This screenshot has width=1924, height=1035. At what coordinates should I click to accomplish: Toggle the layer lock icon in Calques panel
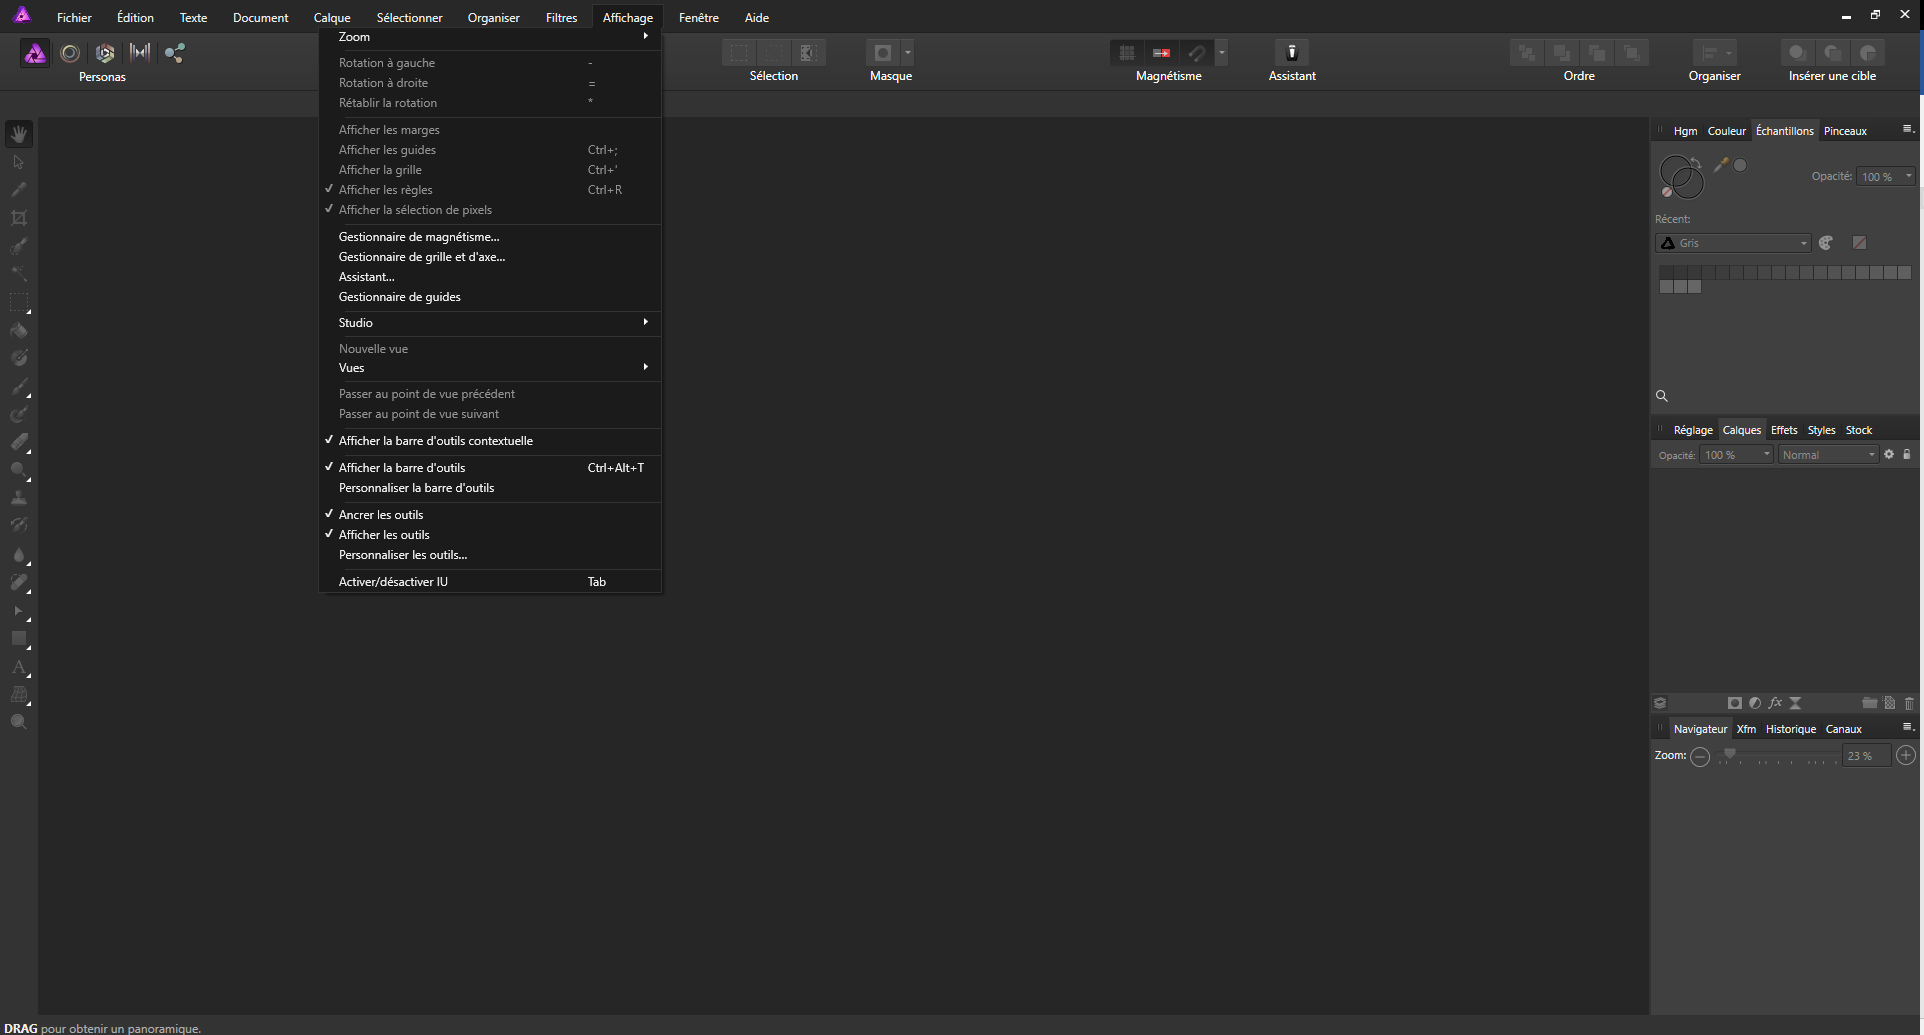pyautogui.click(x=1907, y=454)
